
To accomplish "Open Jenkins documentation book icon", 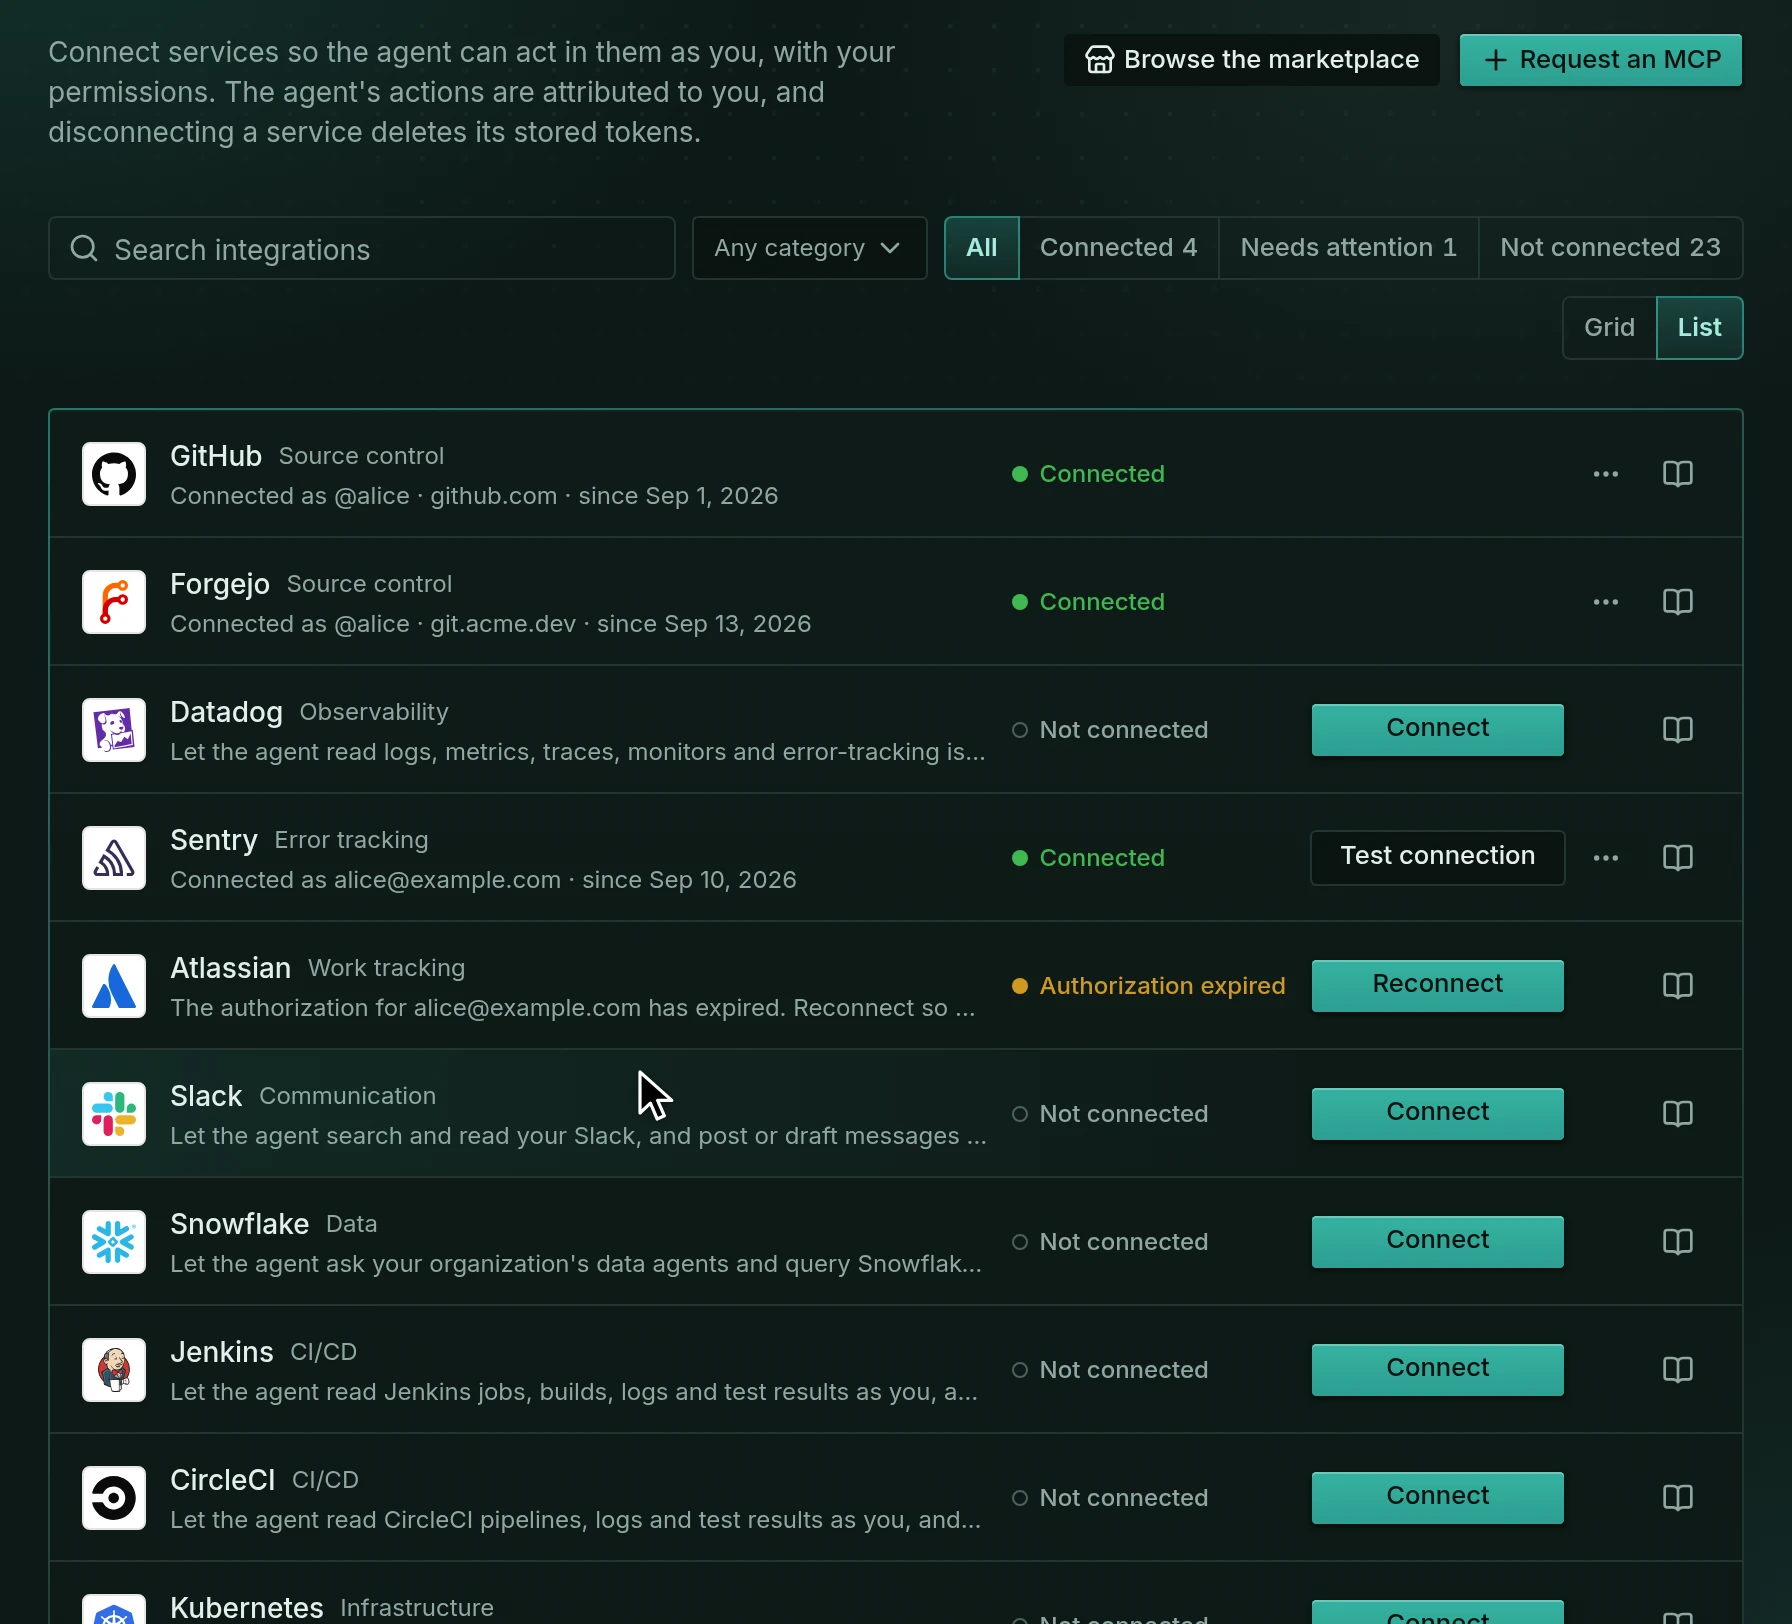I will [x=1677, y=1370].
